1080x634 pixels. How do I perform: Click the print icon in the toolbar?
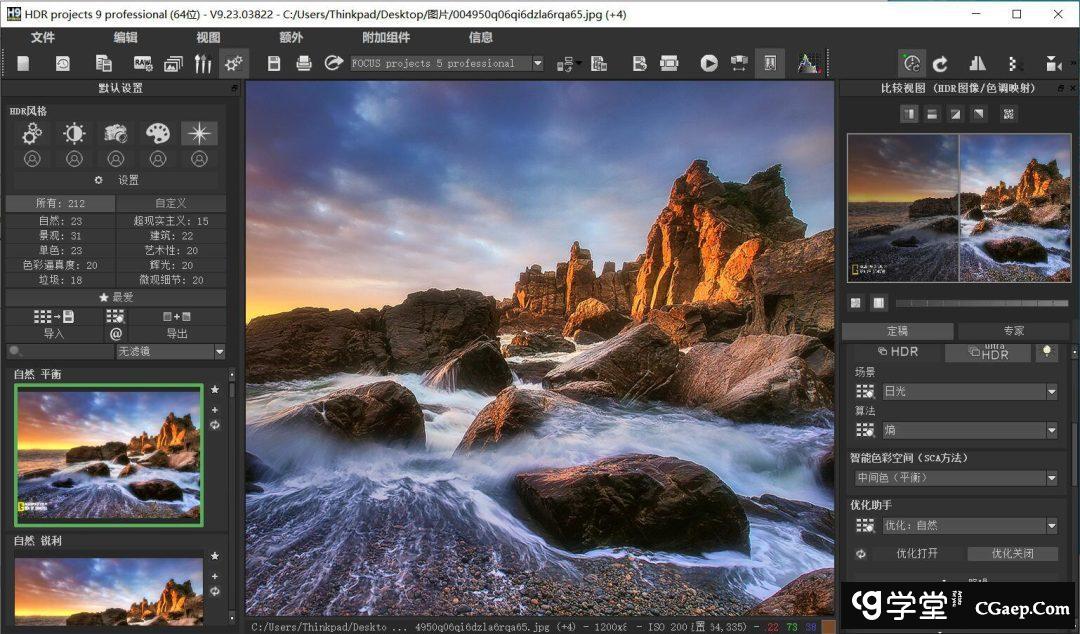pos(304,64)
